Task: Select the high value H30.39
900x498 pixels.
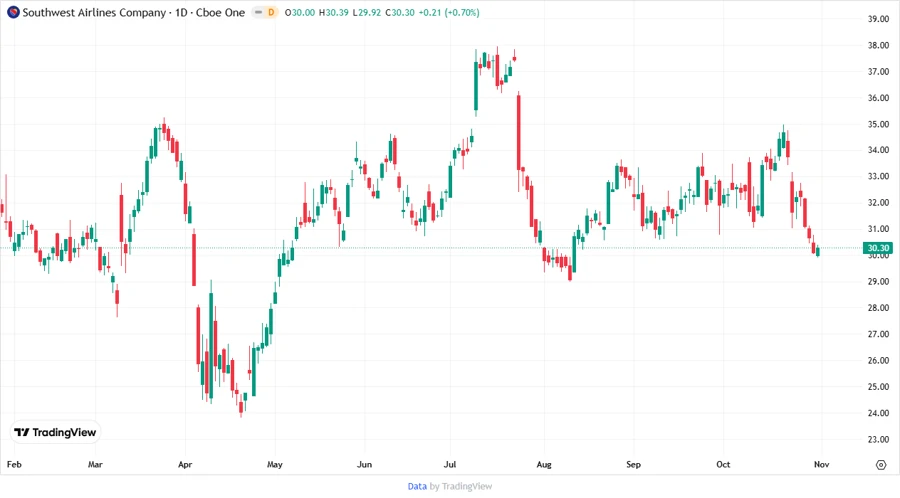Action: (x=333, y=12)
